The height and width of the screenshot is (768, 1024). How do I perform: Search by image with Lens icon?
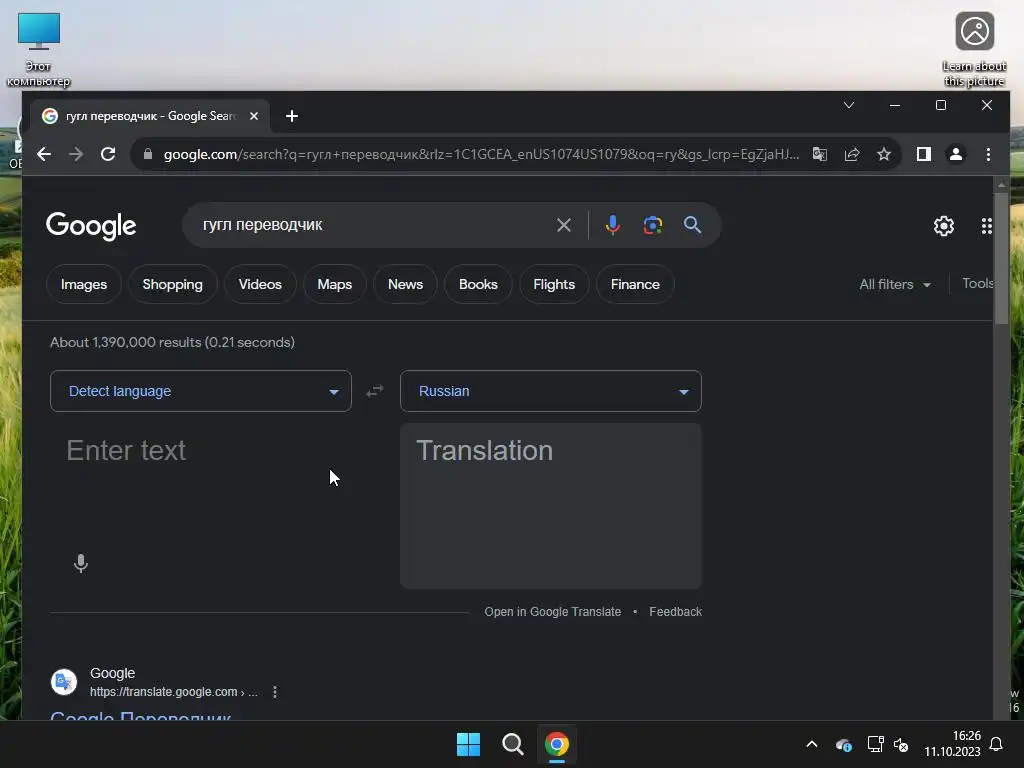point(652,225)
